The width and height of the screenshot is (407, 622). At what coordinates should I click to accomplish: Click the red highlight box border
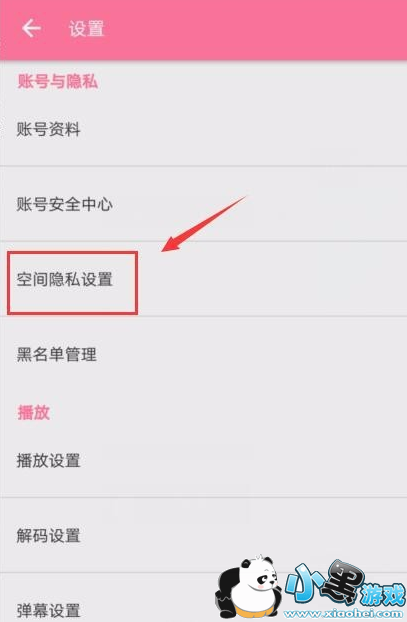pos(73,252)
